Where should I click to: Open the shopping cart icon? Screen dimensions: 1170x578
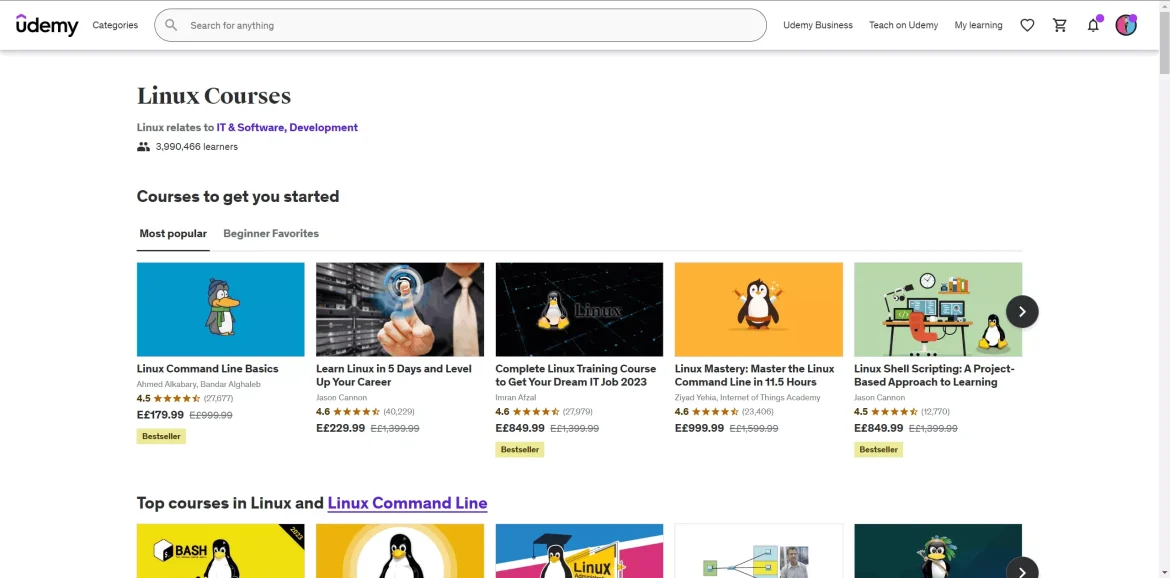tap(1060, 25)
